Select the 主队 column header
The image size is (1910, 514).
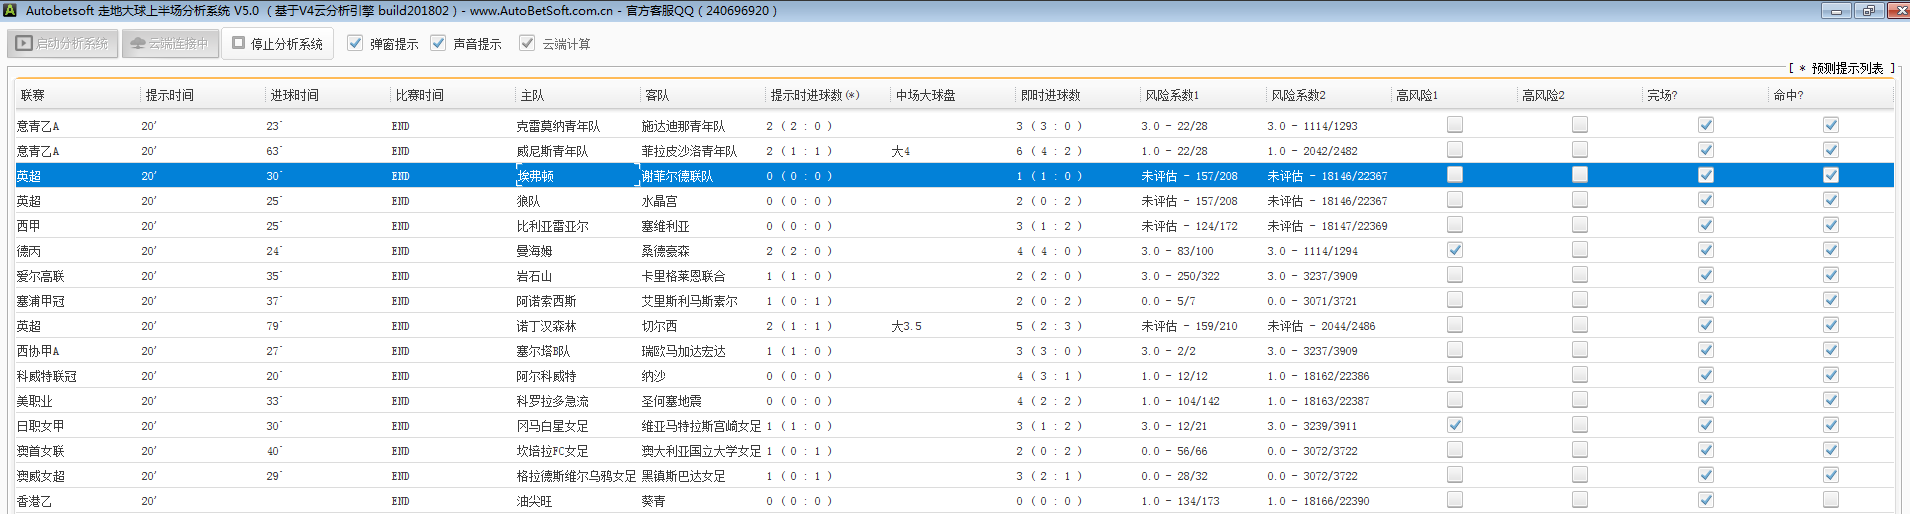[532, 95]
